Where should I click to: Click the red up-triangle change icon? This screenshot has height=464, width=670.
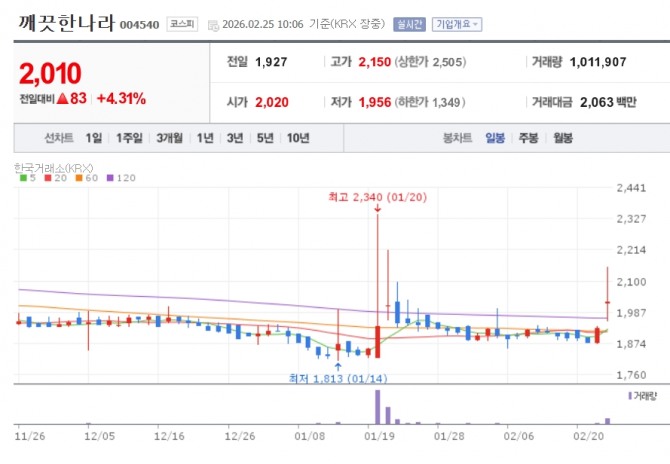62,99
